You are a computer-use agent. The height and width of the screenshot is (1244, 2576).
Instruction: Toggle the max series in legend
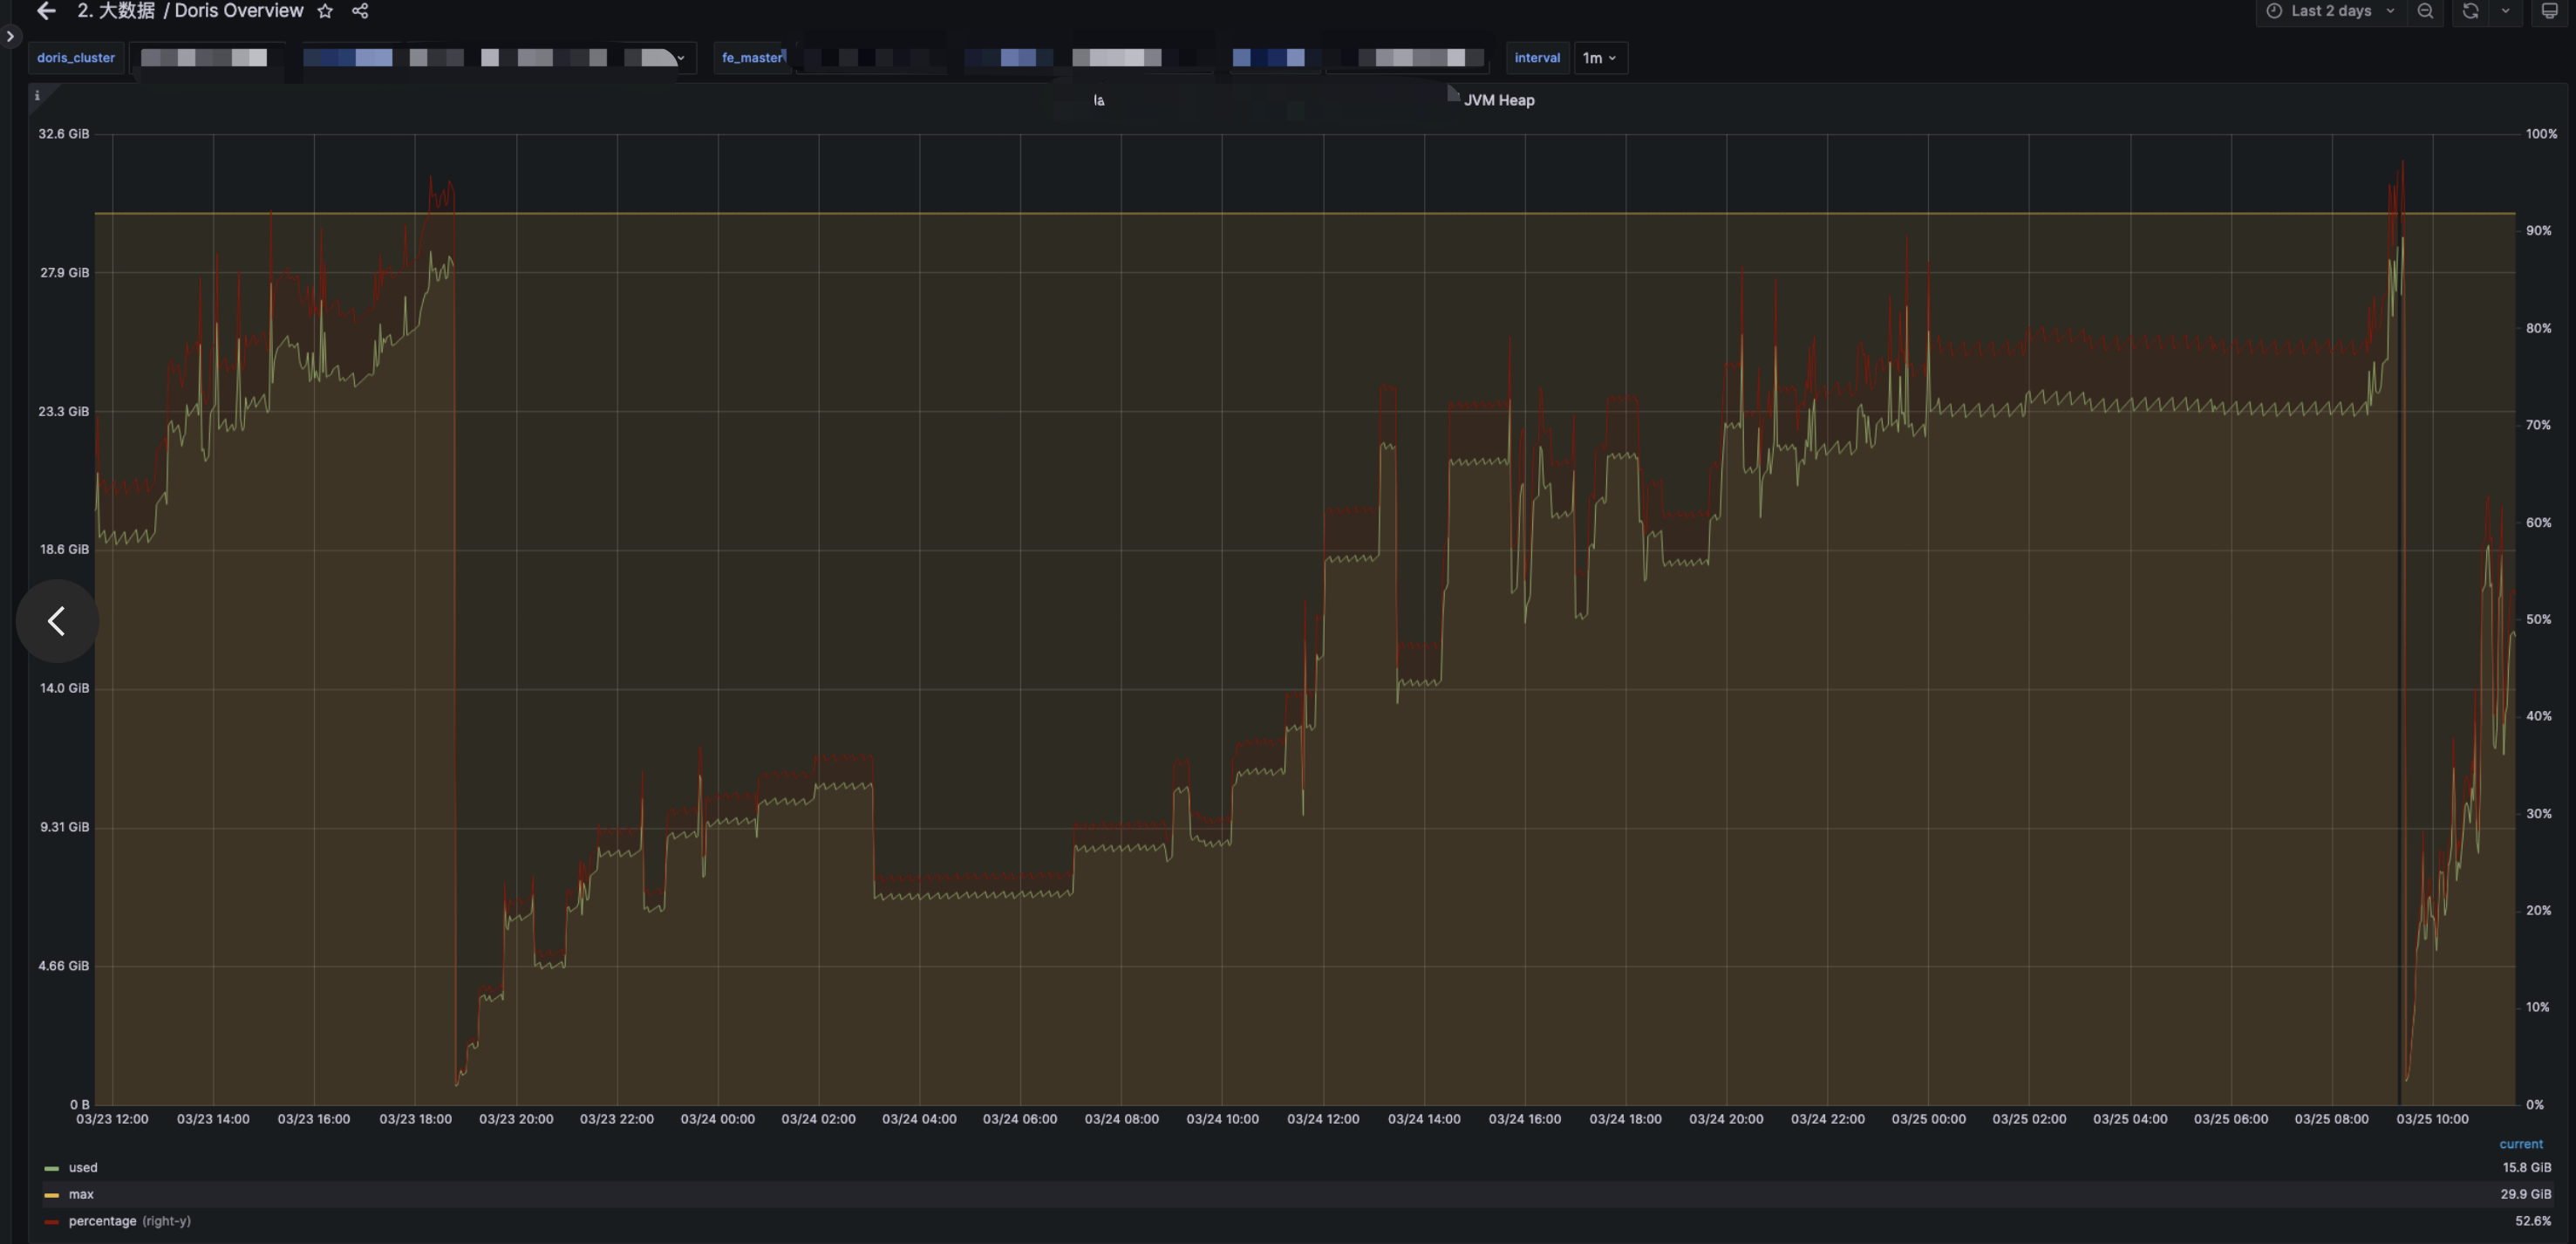[81, 1195]
